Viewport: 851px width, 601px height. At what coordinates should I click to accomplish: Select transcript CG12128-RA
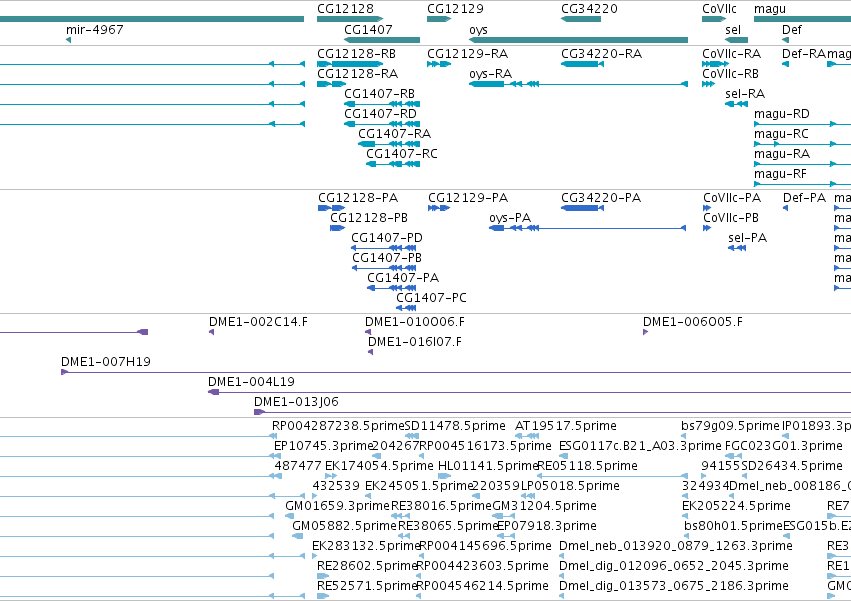[x=332, y=84]
